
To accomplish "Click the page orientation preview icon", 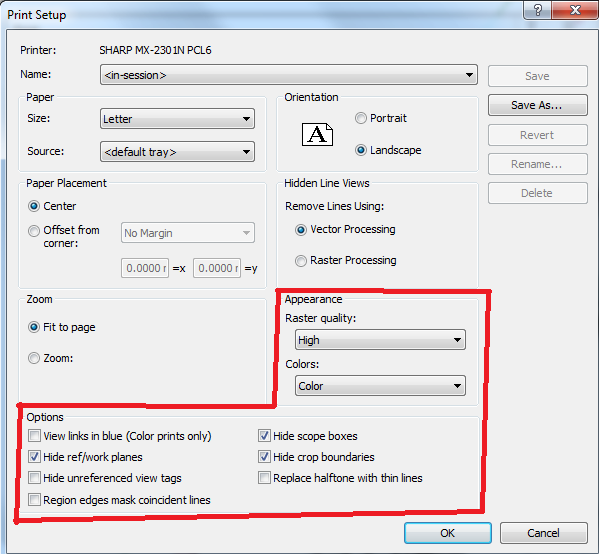I will click(317, 134).
